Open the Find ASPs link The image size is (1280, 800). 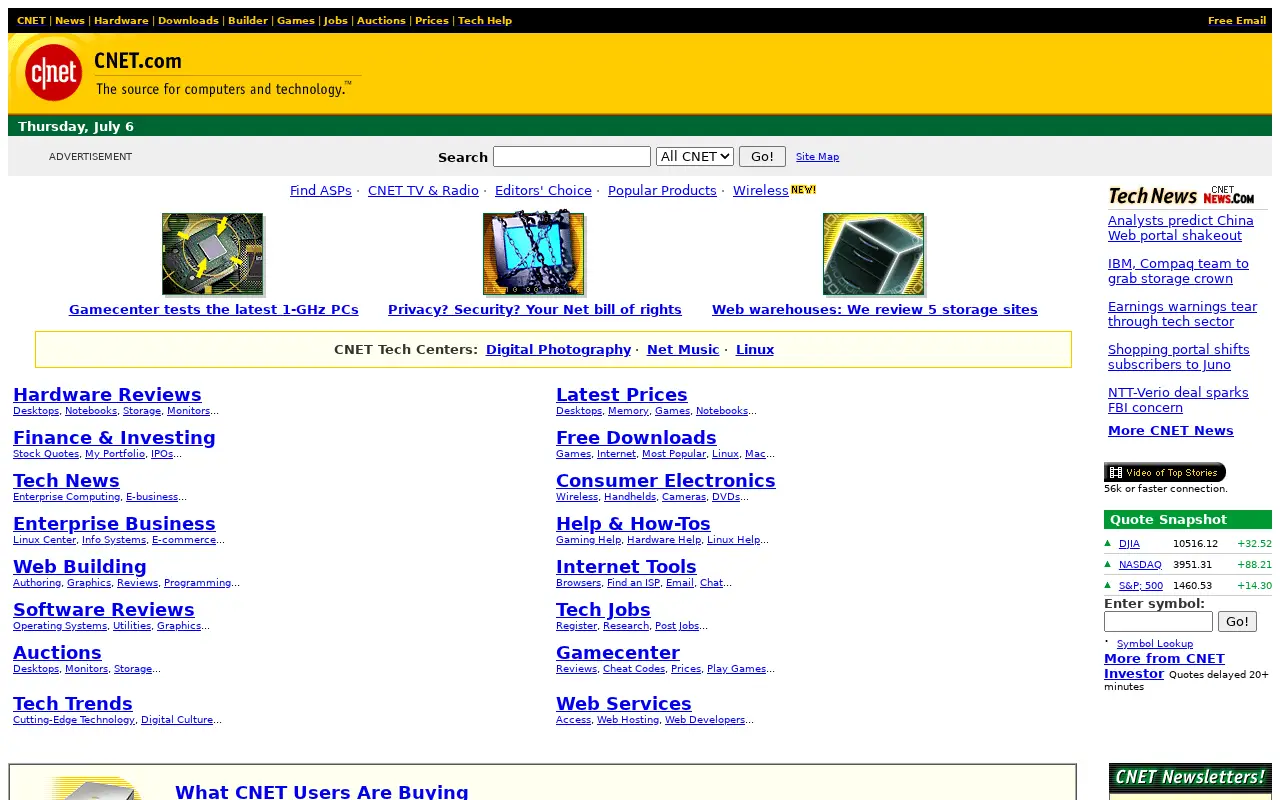pos(321,190)
